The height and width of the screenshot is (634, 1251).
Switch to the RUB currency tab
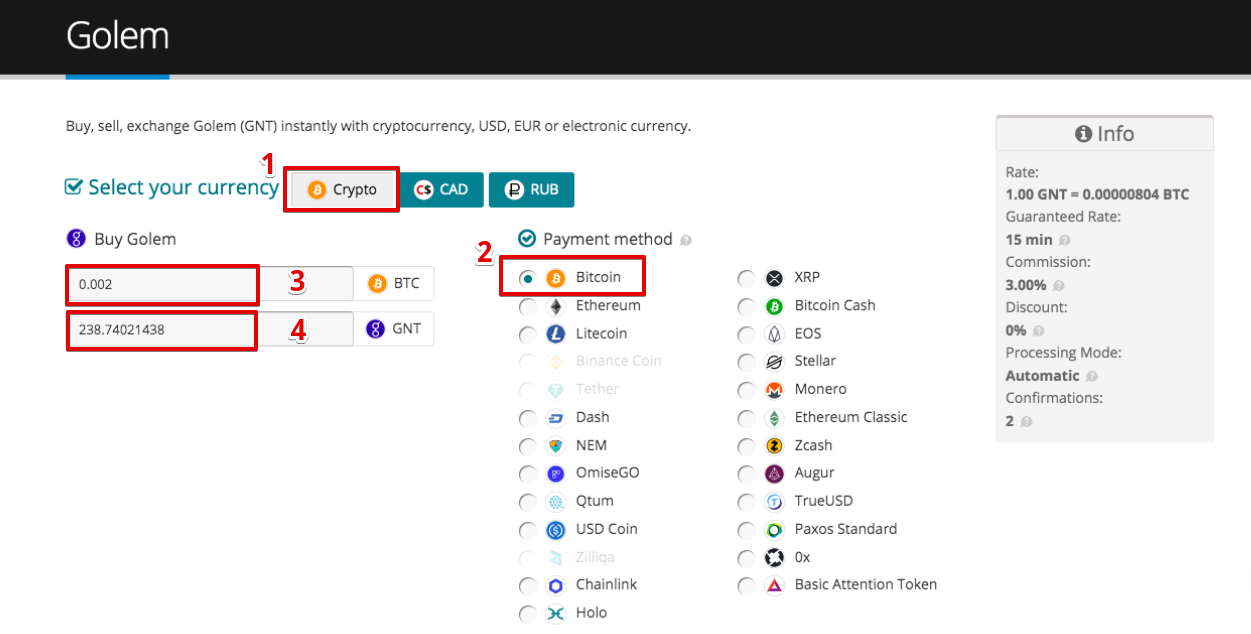[x=531, y=190]
